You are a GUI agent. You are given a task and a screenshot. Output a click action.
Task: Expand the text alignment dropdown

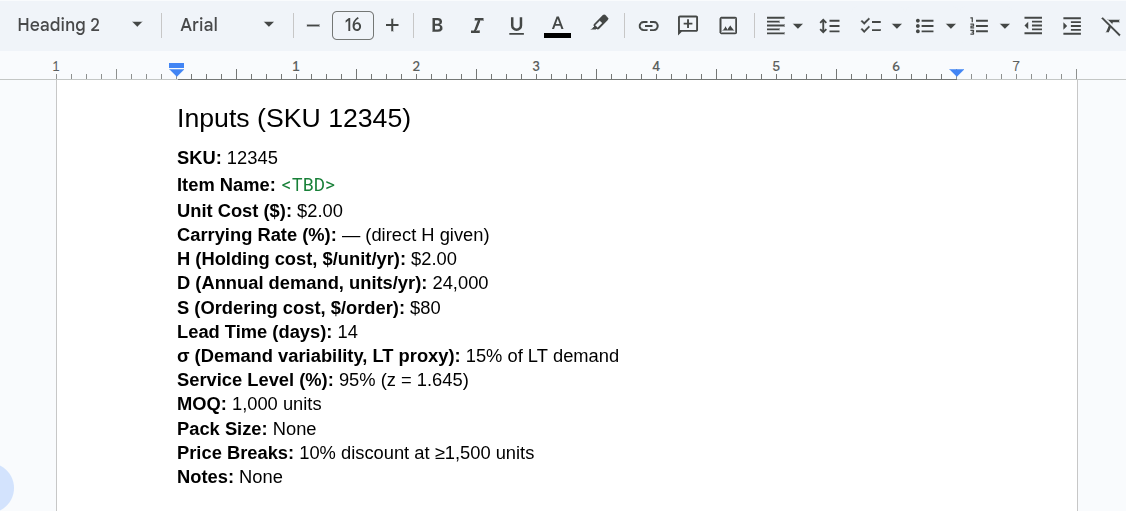click(797, 25)
